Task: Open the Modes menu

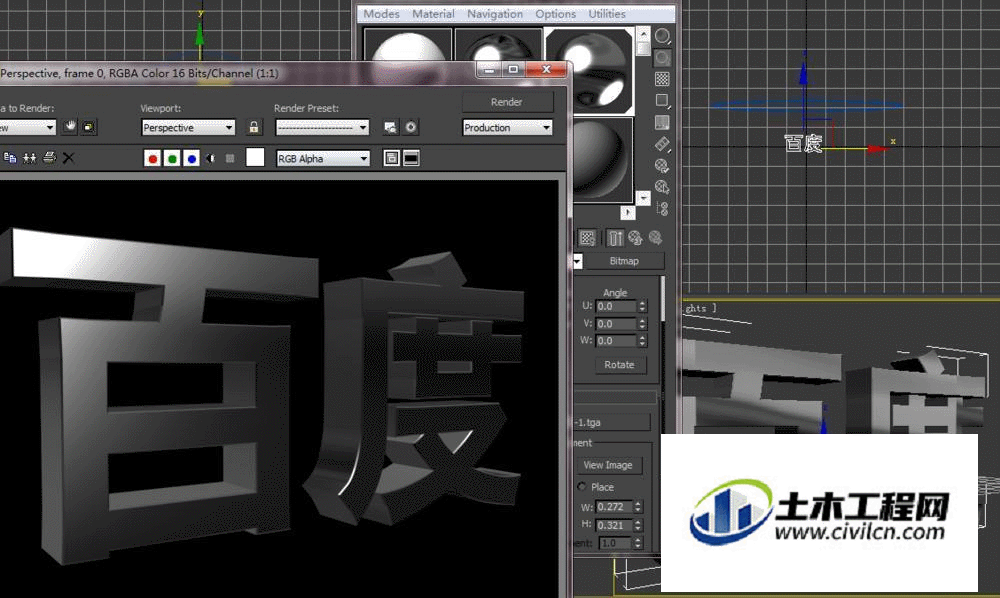Action: pyautogui.click(x=381, y=13)
